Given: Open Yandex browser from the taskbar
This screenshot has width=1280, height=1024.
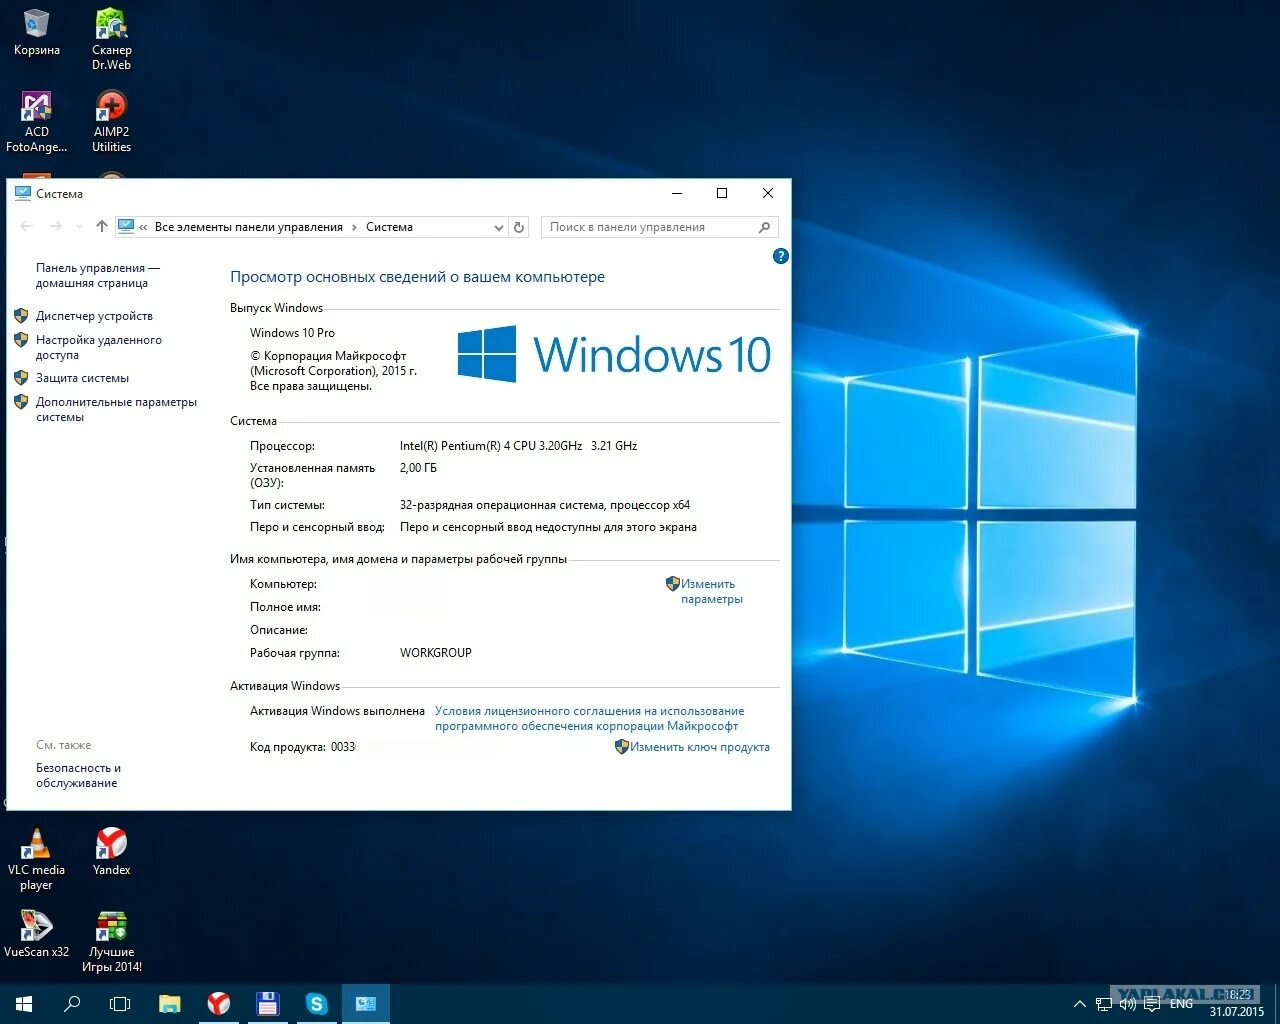Looking at the screenshot, I should tap(218, 1003).
